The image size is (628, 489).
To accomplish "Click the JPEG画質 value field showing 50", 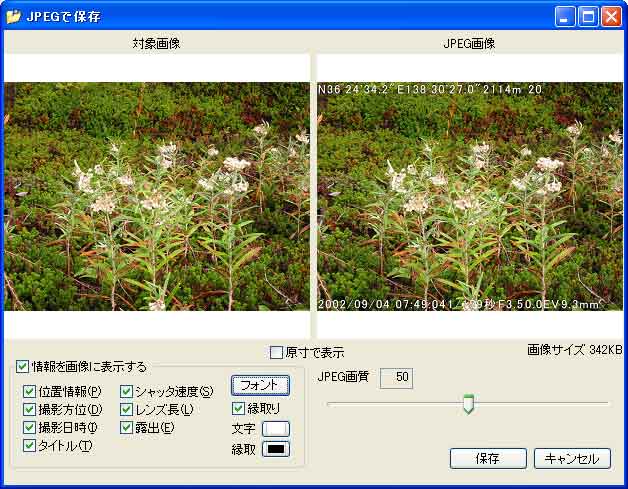I will 396,378.
